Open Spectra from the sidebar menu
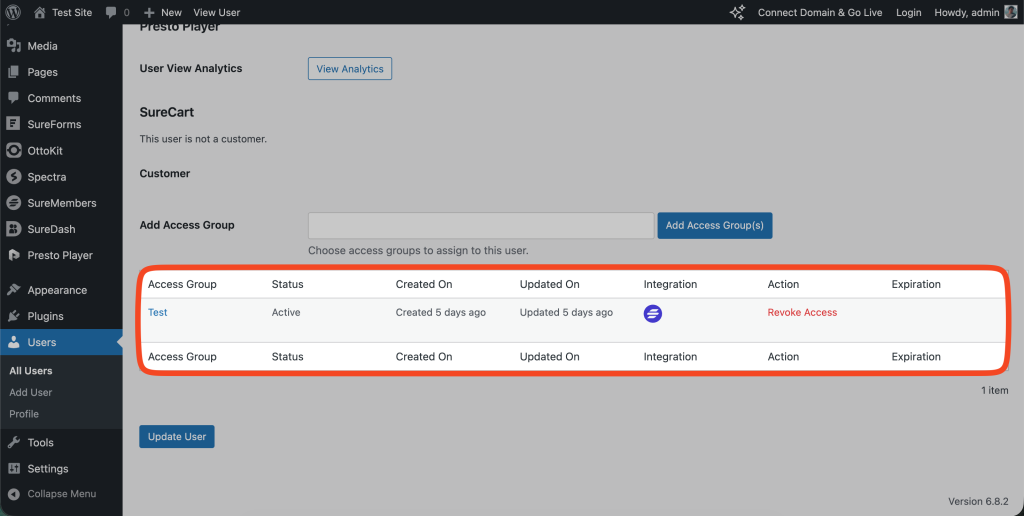The width and height of the screenshot is (1024, 516). 46,177
